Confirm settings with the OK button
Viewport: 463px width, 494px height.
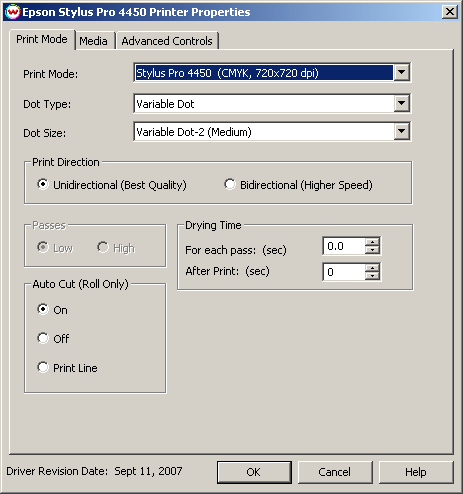click(x=254, y=472)
